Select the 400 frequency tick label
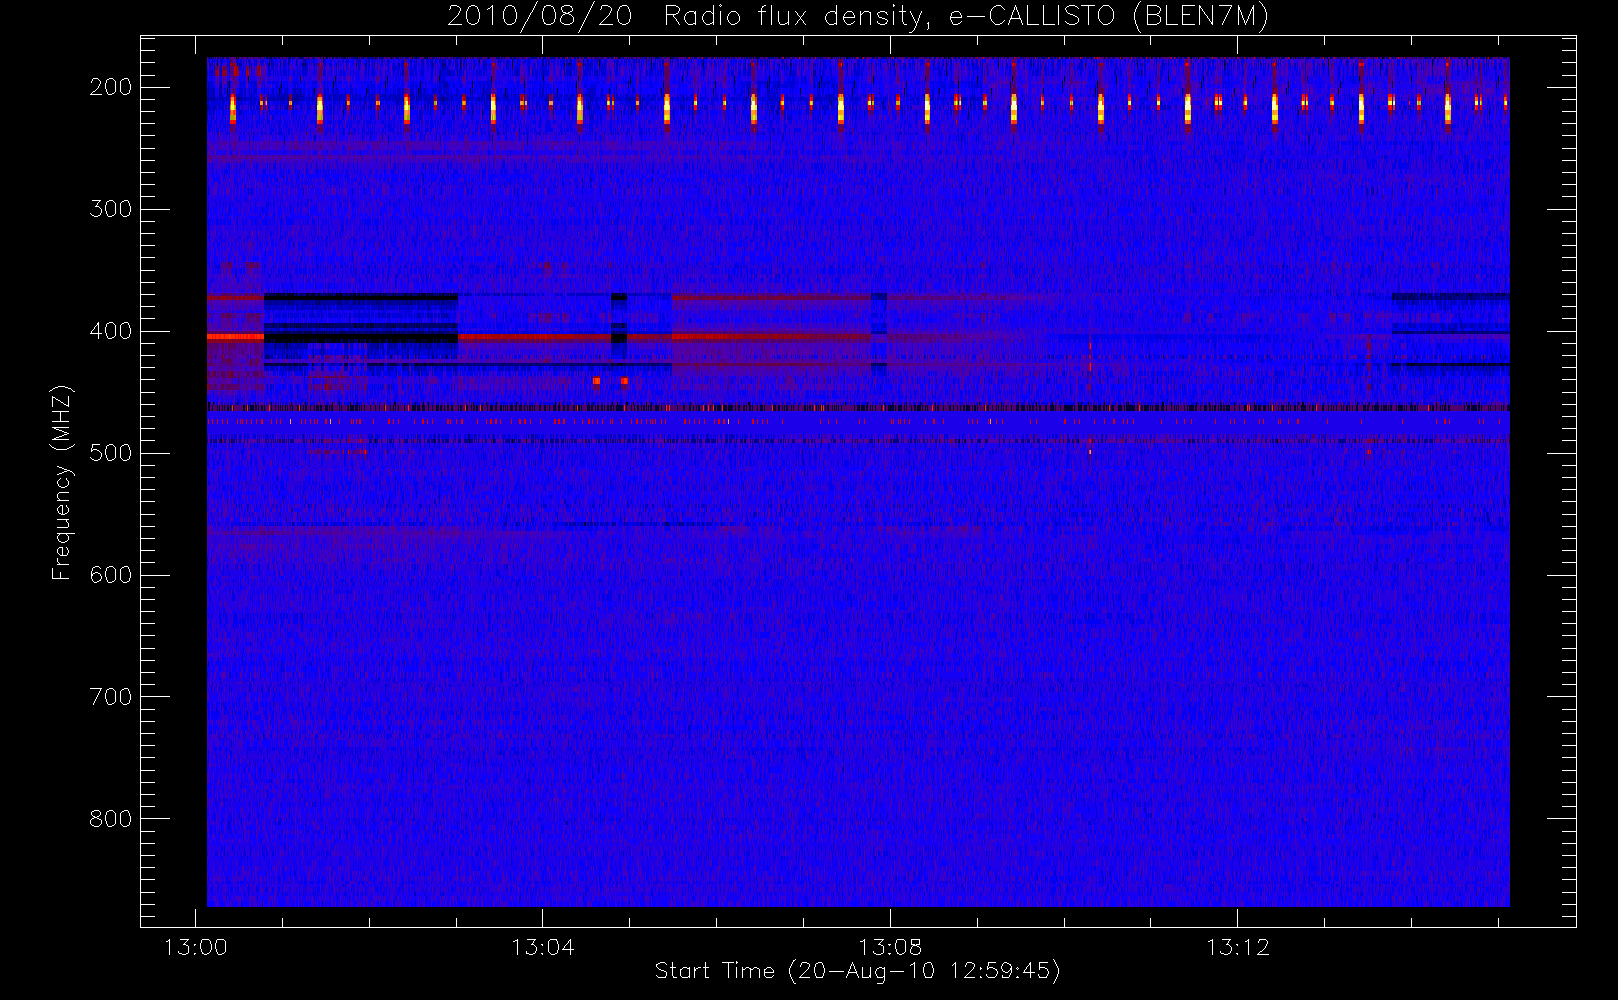The height and width of the screenshot is (1000, 1618). tap(110, 331)
